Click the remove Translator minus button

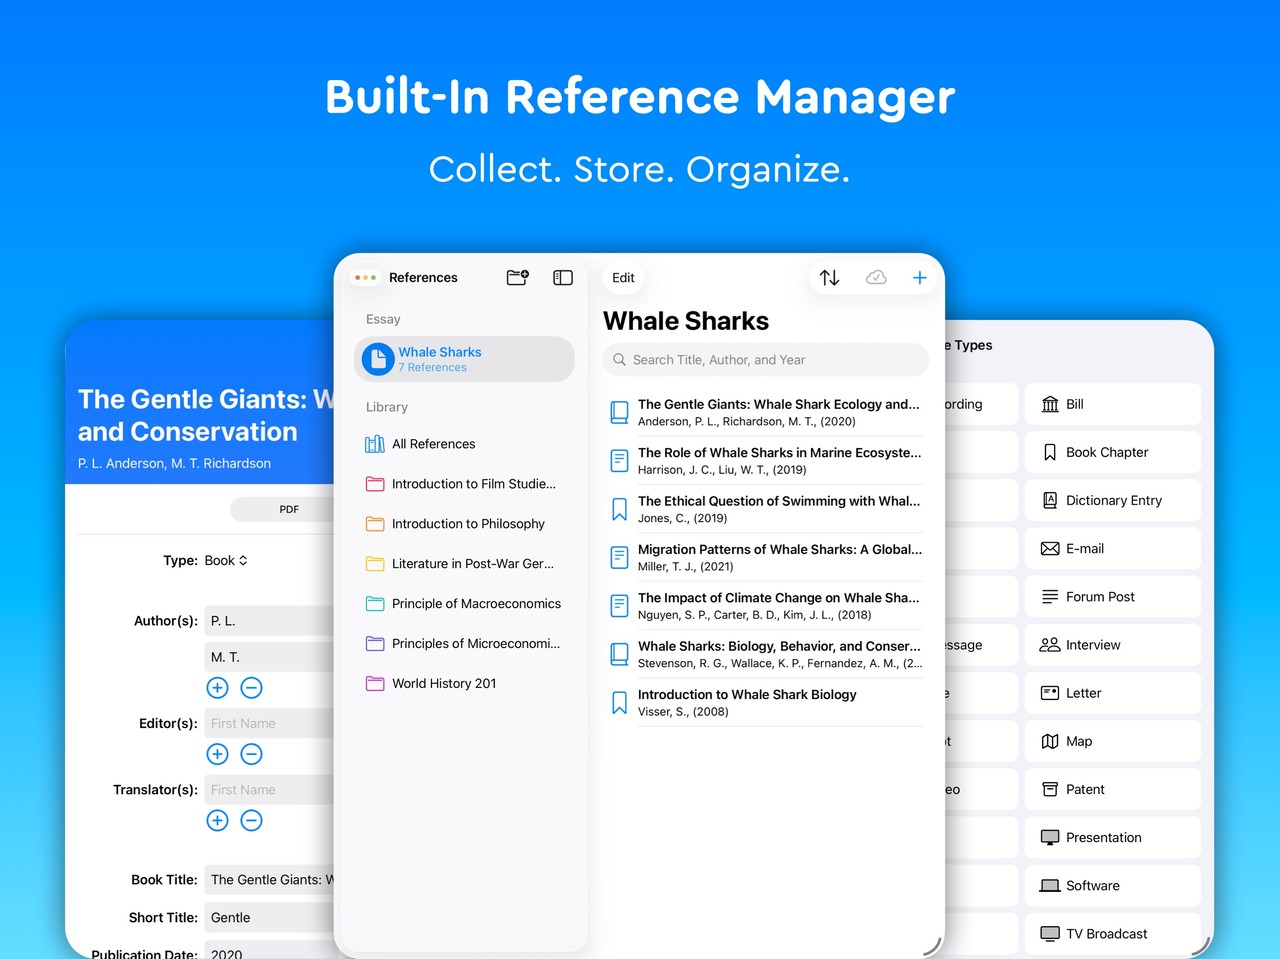pos(252,820)
